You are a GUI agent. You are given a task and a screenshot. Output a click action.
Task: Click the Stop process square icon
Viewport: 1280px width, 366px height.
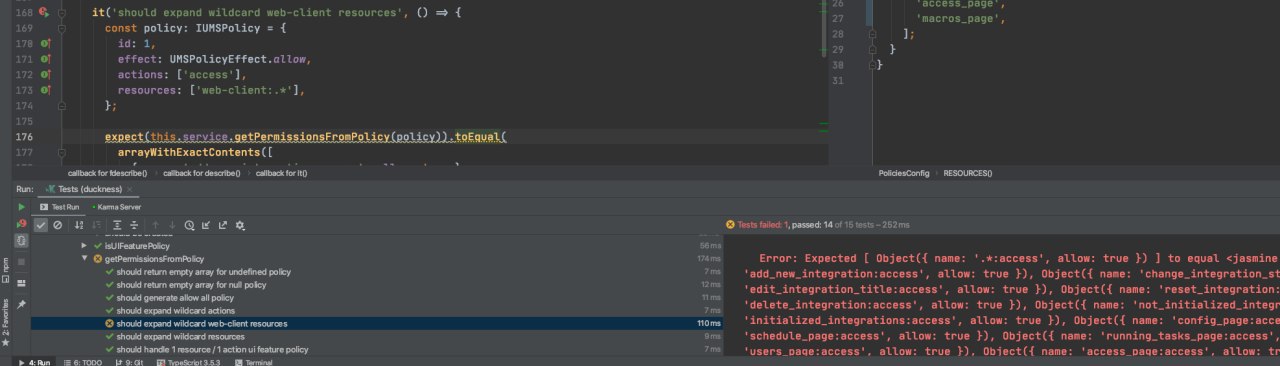tap(21, 261)
